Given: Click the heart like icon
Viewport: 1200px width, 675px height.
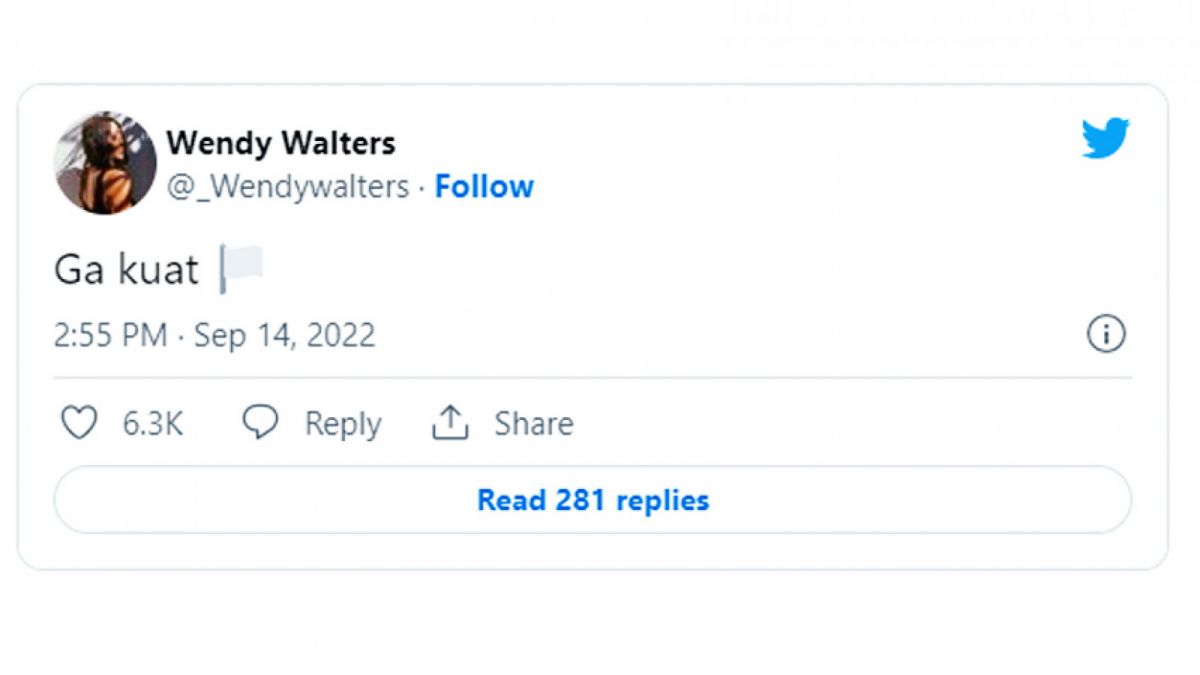Looking at the screenshot, I should [79, 423].
